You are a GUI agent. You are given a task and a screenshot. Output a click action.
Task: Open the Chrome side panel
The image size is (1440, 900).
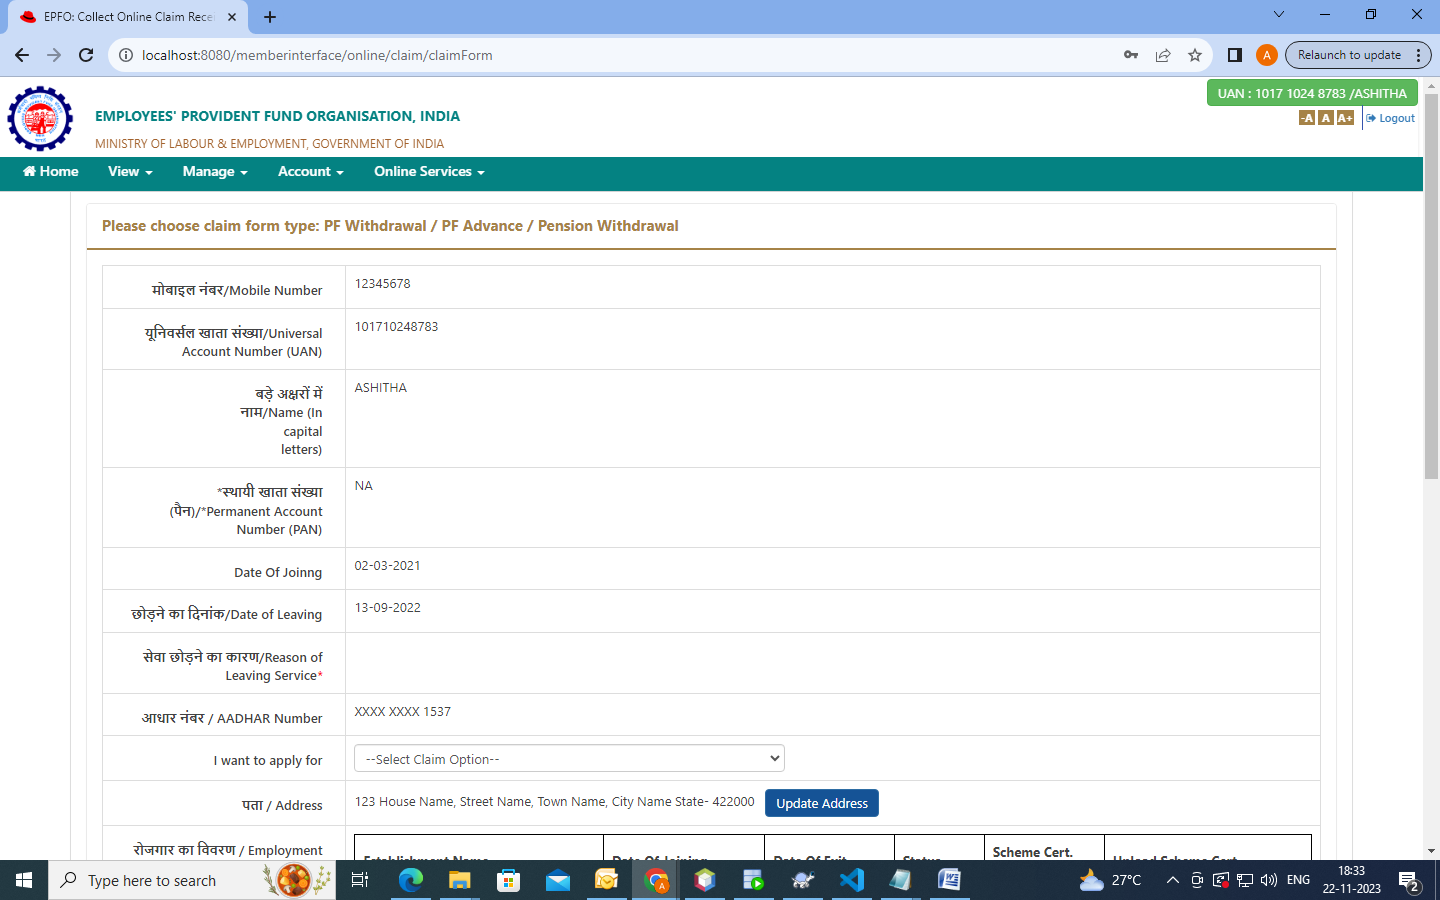pos(1235,55)
